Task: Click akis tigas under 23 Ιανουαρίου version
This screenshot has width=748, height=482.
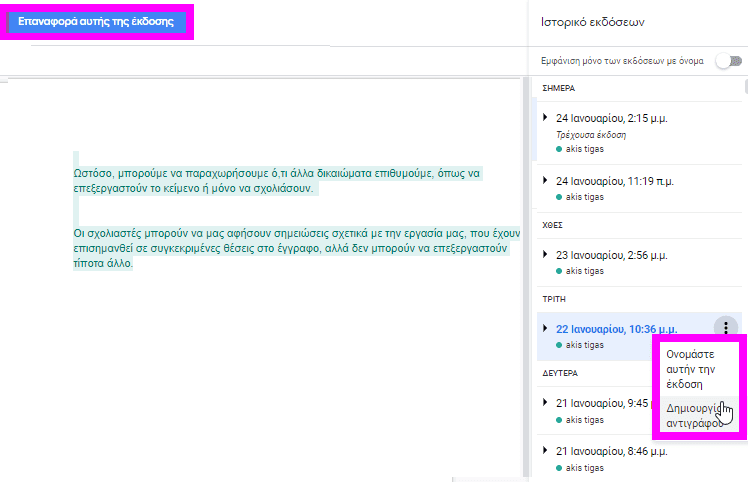Action: (x=584, y=271)
